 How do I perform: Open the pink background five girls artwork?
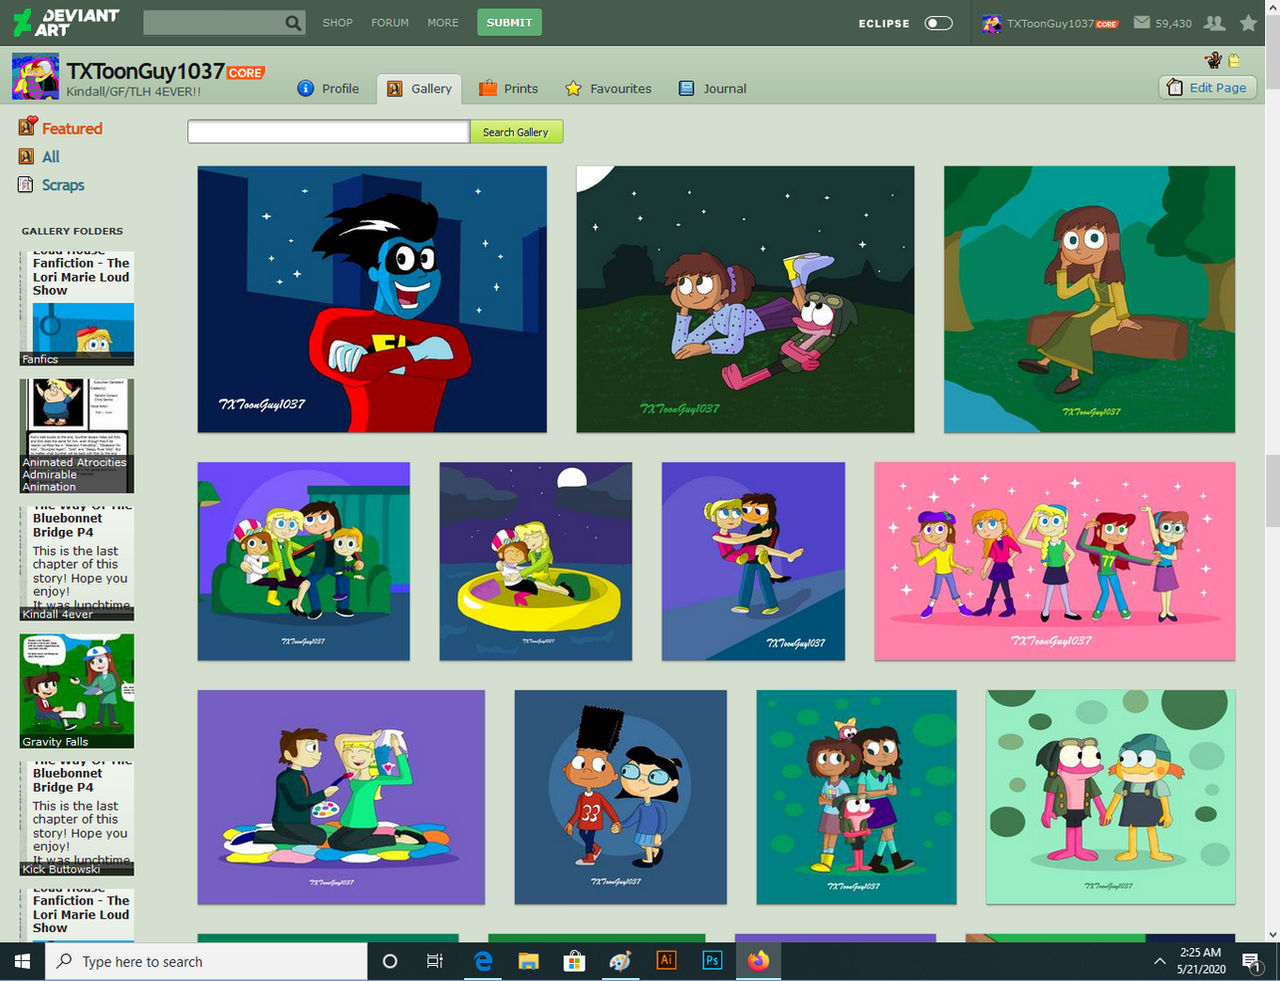click(x=1055, y=561)
